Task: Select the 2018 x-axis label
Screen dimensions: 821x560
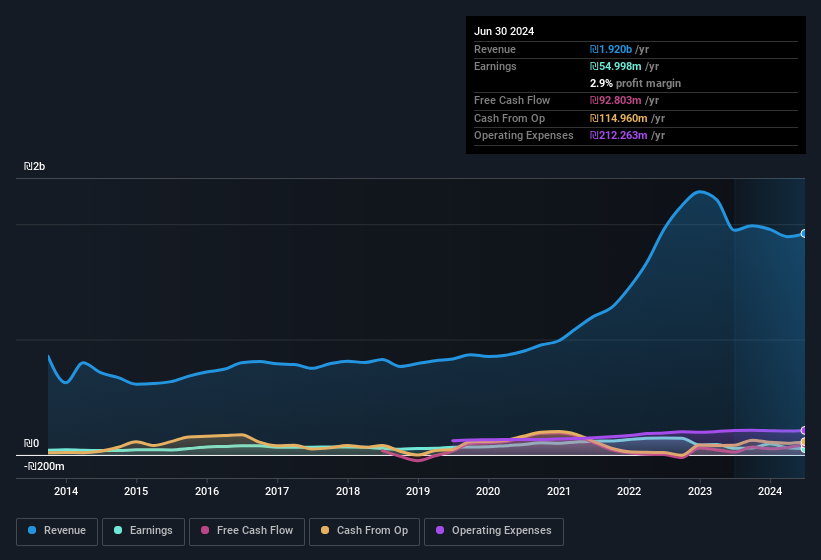Action: coord(348,491)
